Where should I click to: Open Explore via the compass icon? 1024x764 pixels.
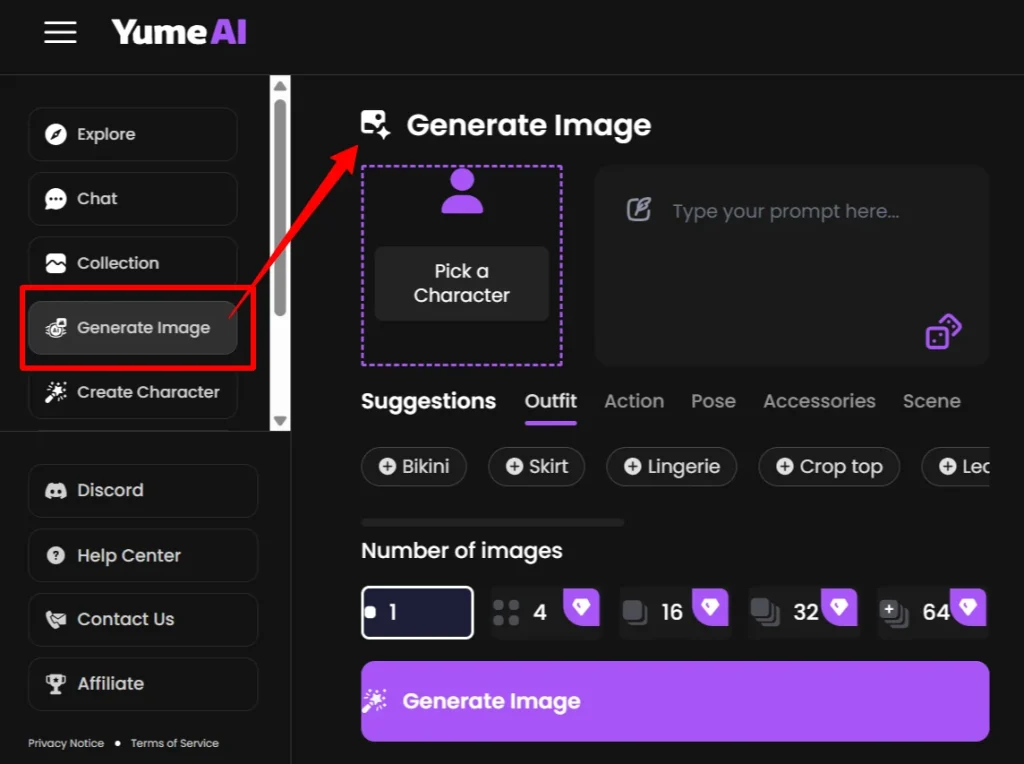[x=58, y=134]
